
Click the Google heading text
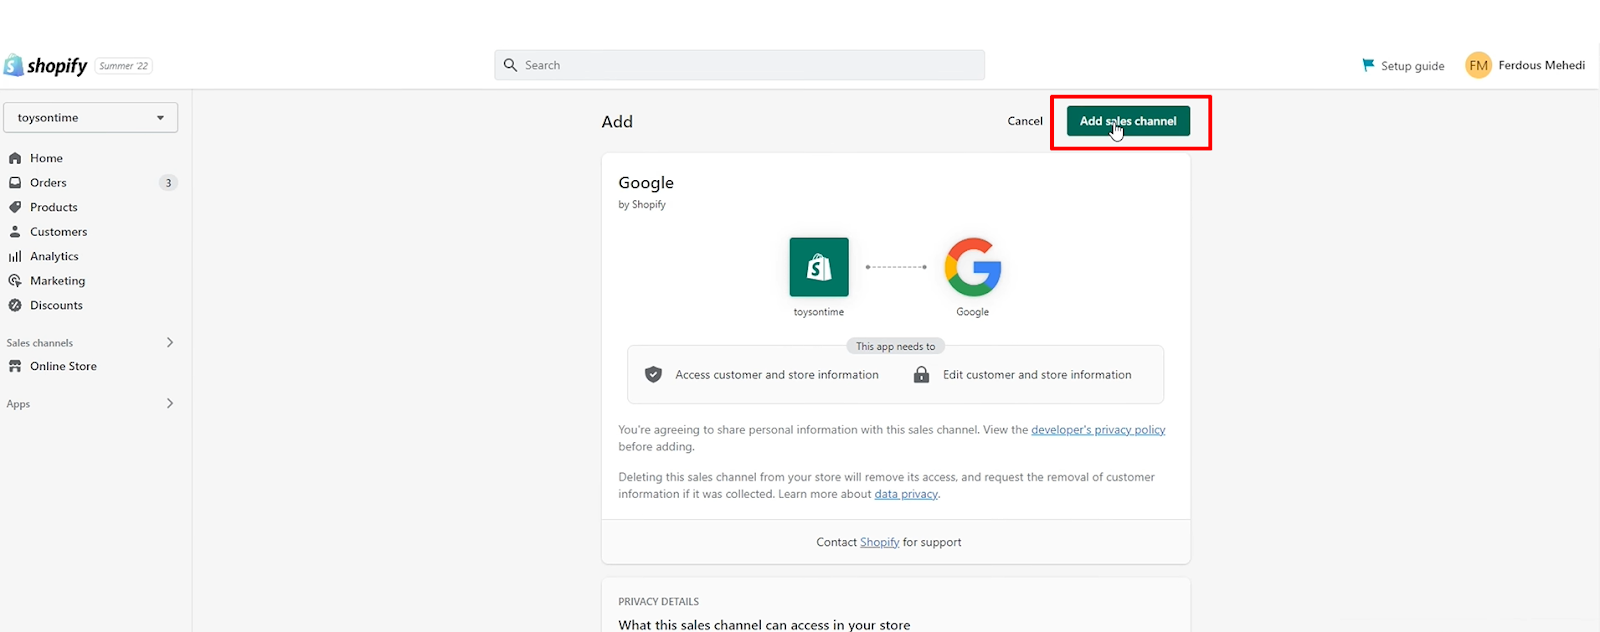click(x=646, y=182)
